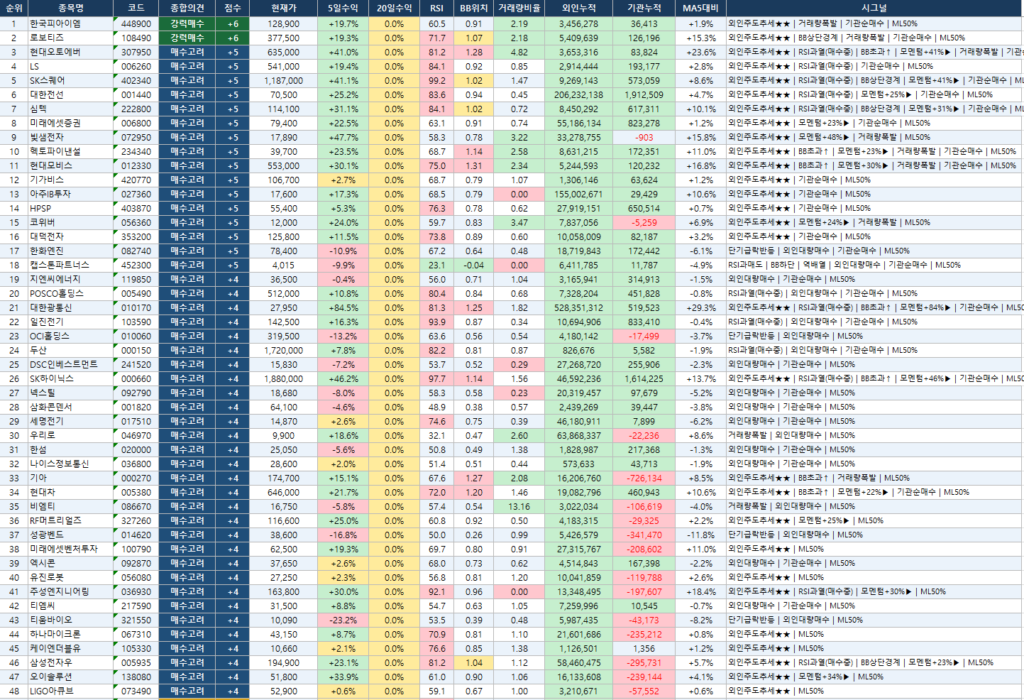Click stock name SK스퀘어

[x=47, y=80]
